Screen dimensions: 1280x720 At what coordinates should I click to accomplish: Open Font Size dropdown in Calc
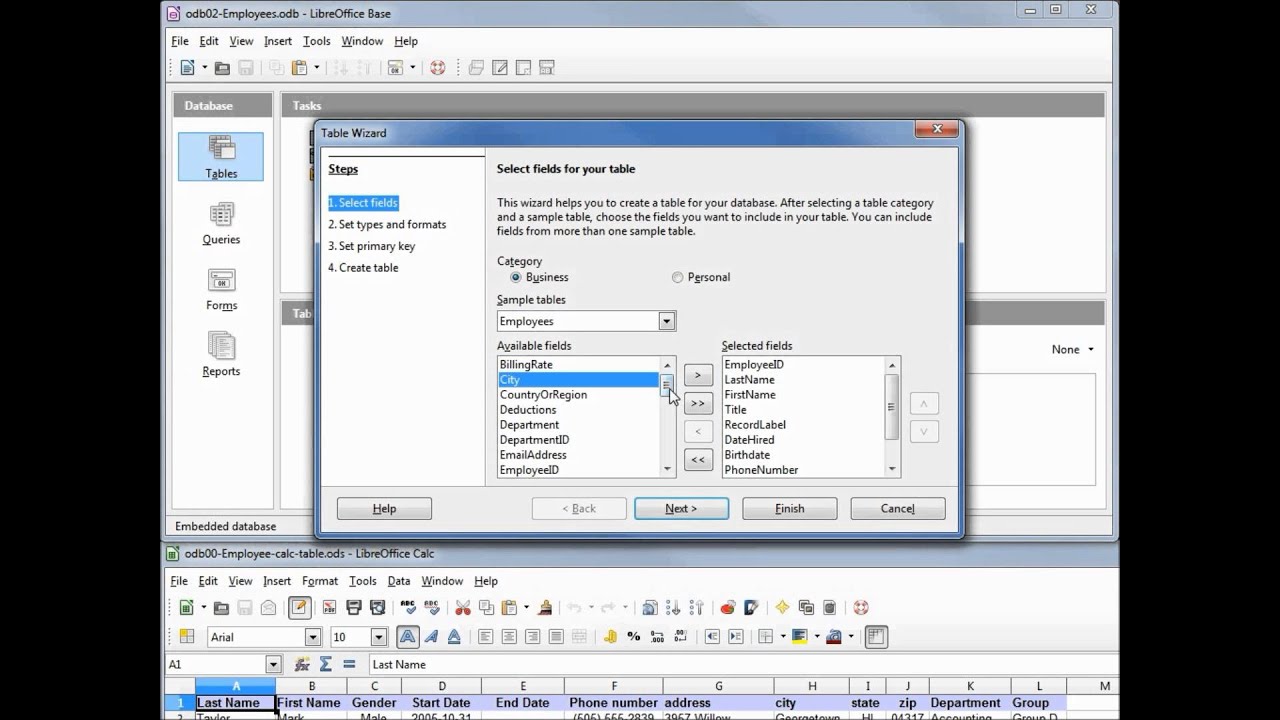coord(379,637)
